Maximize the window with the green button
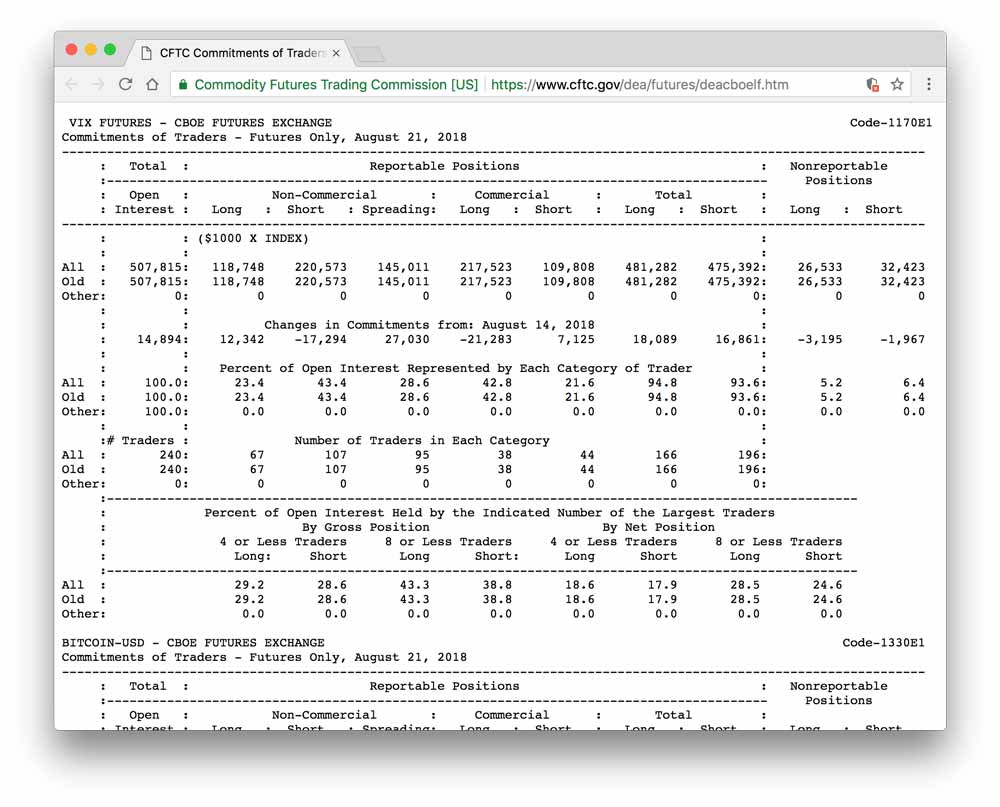Viewport: 1000px width, 807px height. [110, 50]
